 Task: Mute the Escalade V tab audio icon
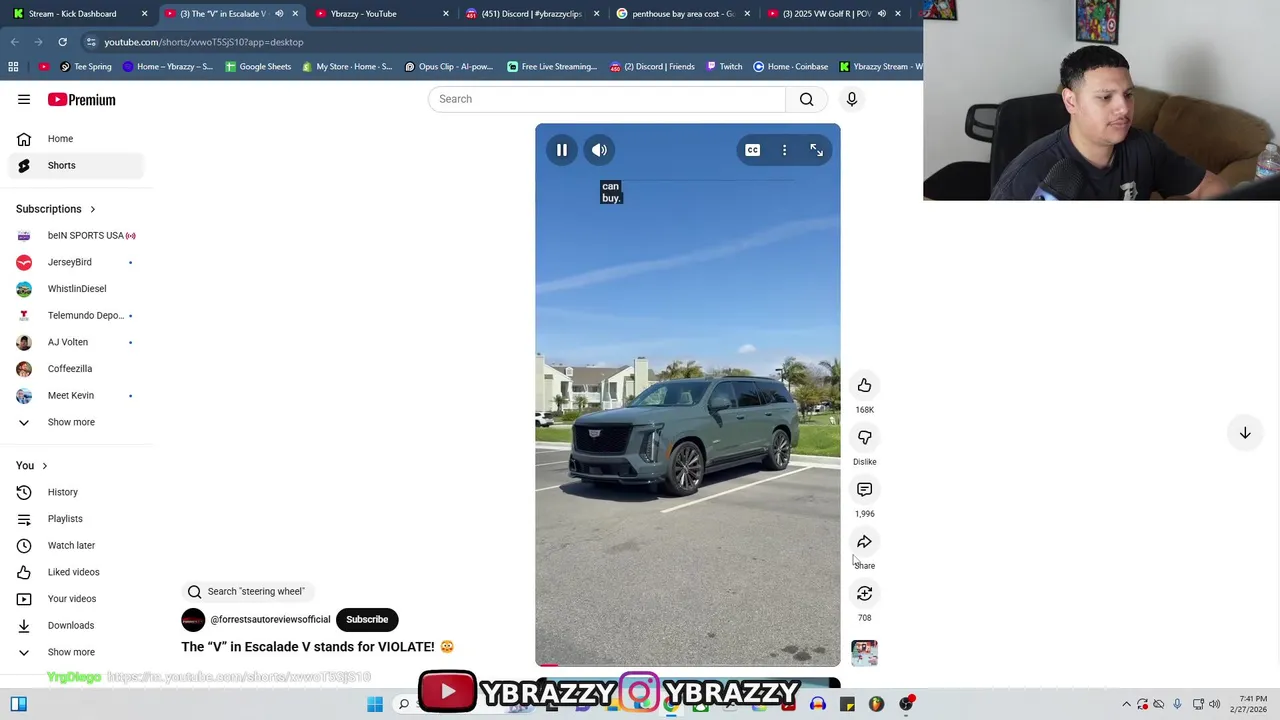pyautogui.click(x=279, y=14)
